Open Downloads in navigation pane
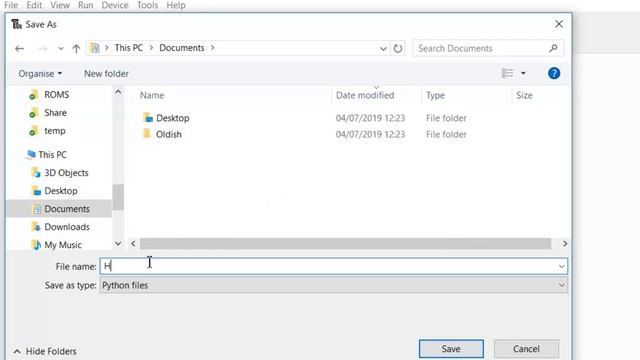Screen dimensions: 640x360 click(67, 227)
